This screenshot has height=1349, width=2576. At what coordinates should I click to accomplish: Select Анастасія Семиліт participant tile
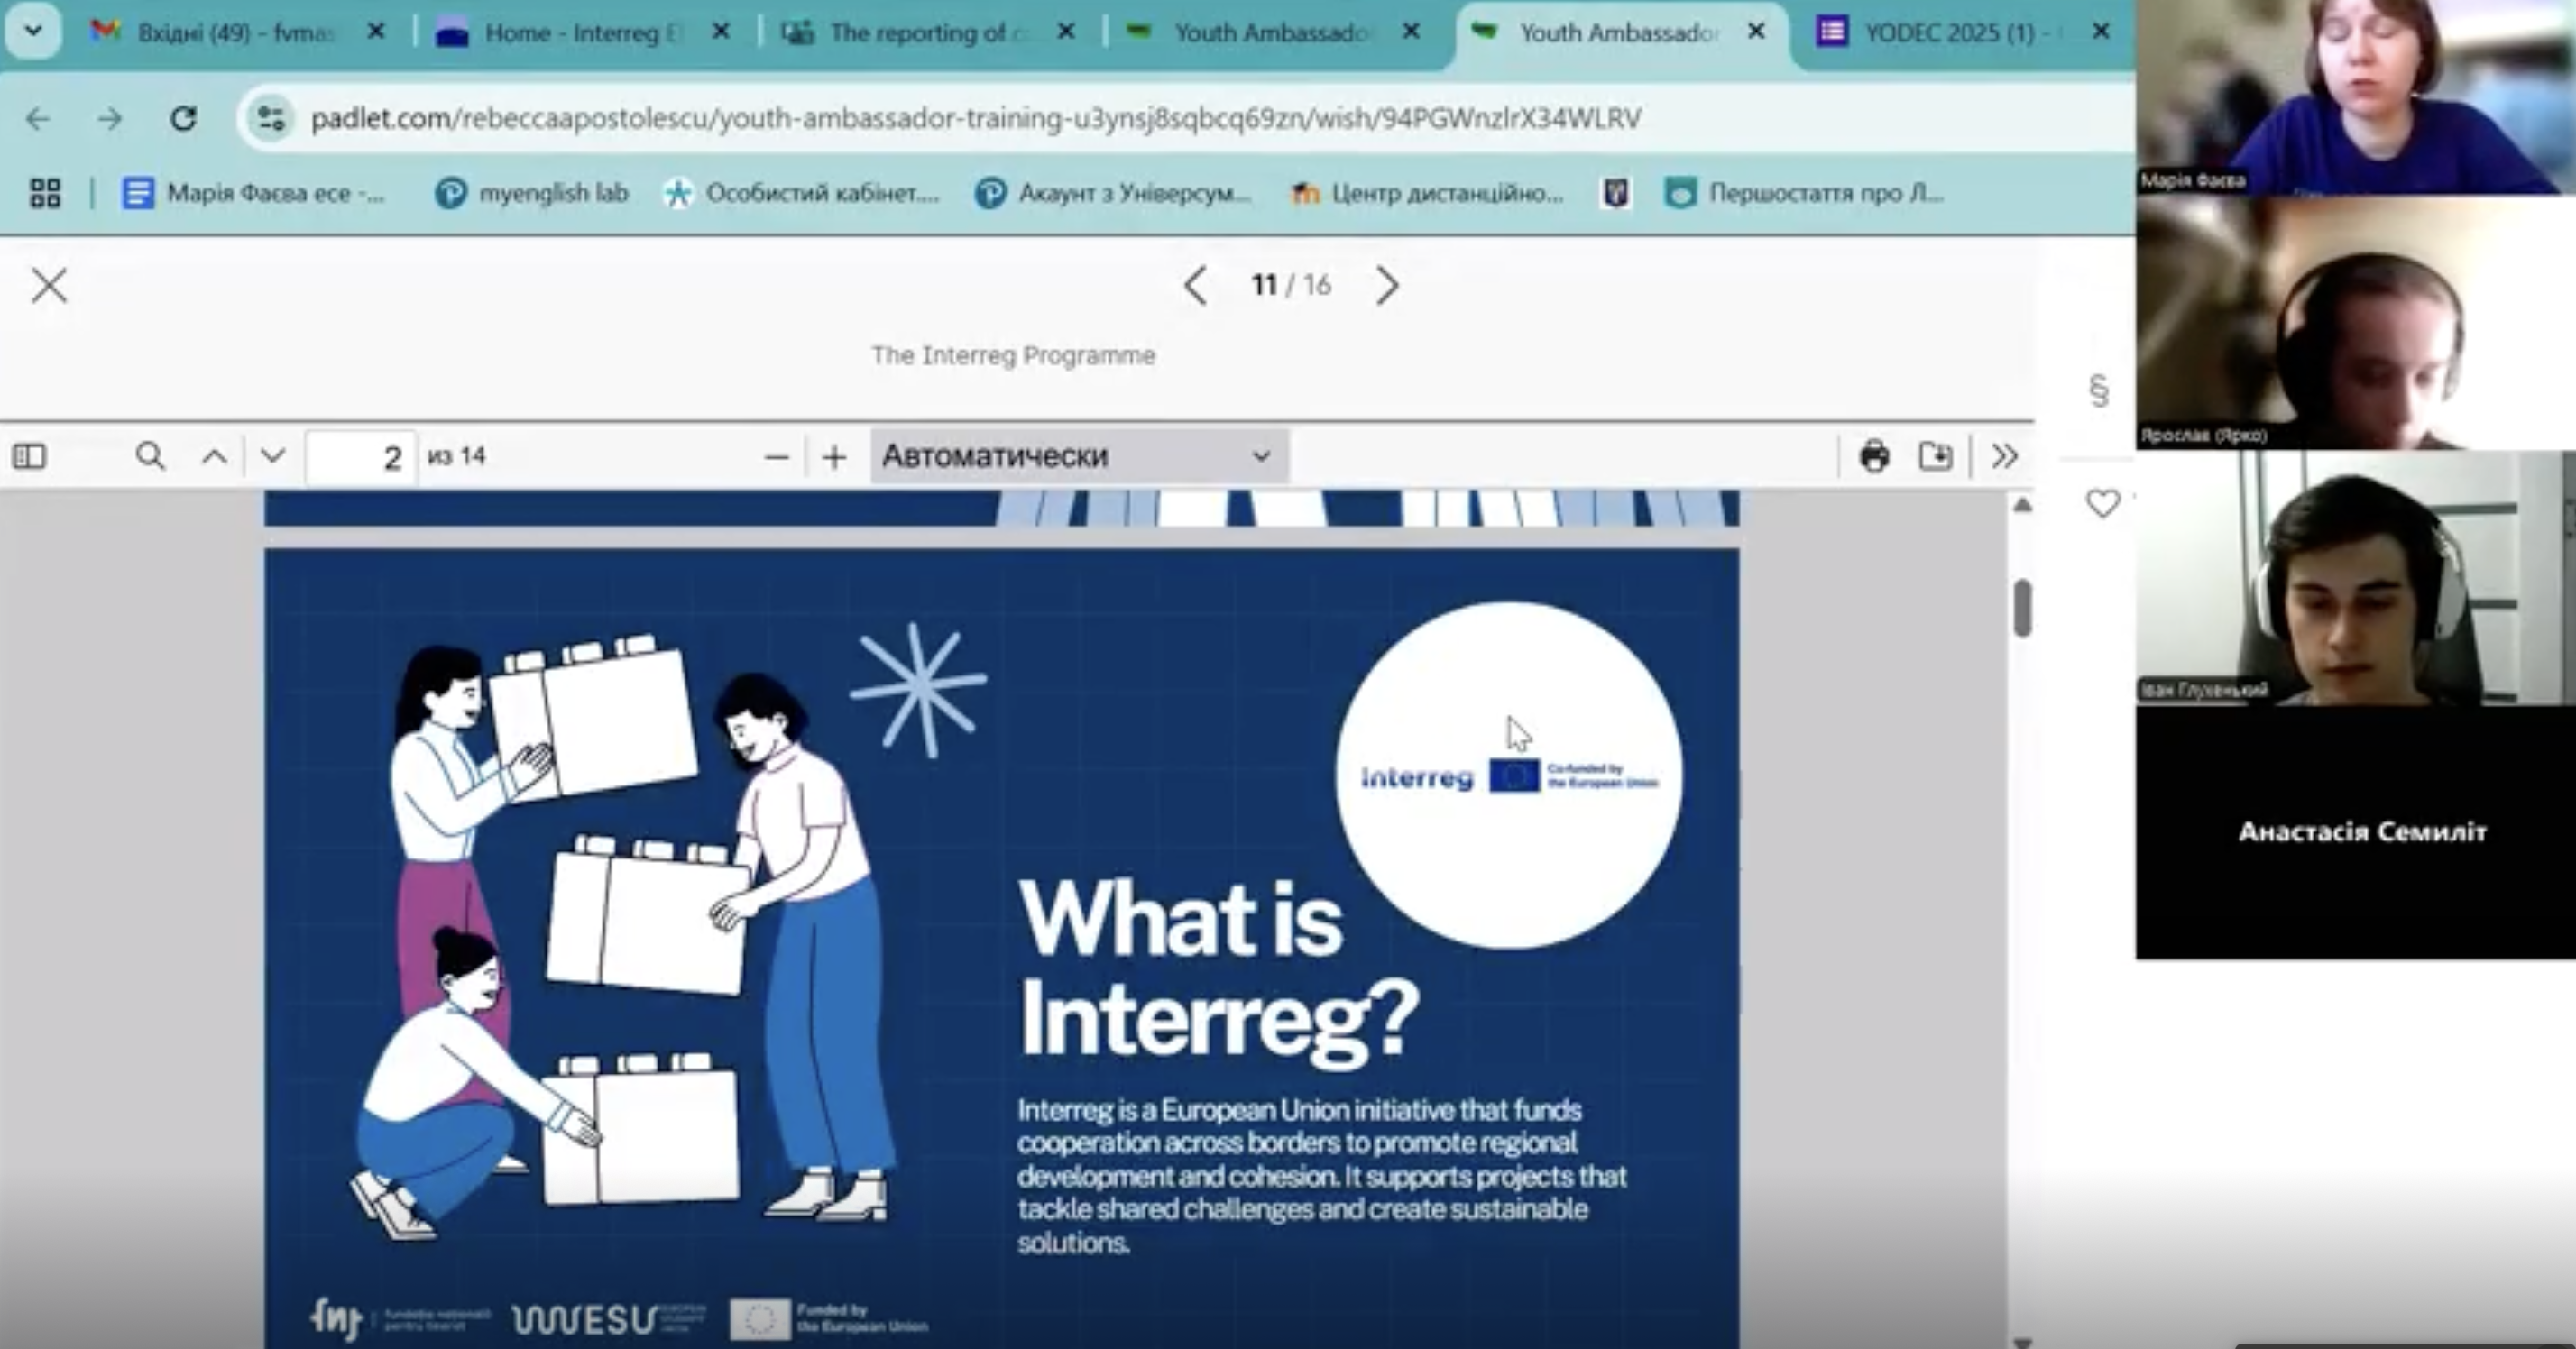pyautogui.click(x=2356, y=832)
